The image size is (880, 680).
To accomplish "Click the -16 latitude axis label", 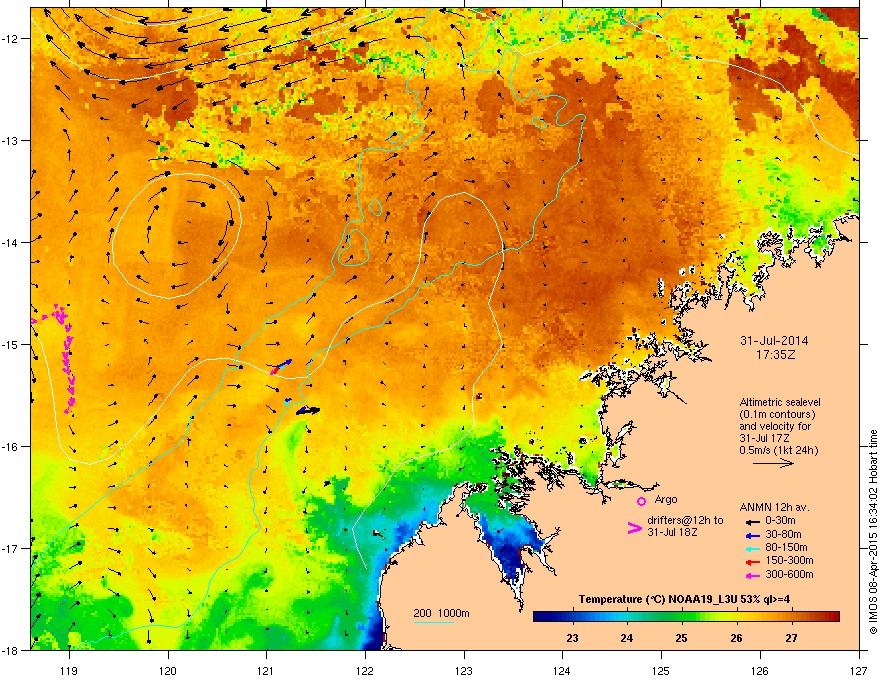I will click(x=10, y=447).
